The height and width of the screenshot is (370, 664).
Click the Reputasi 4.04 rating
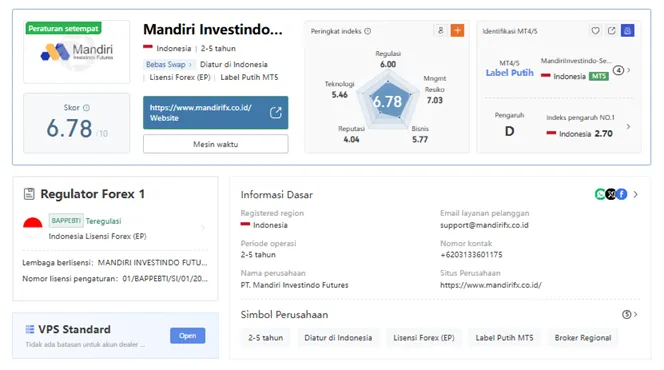[351, 134]
